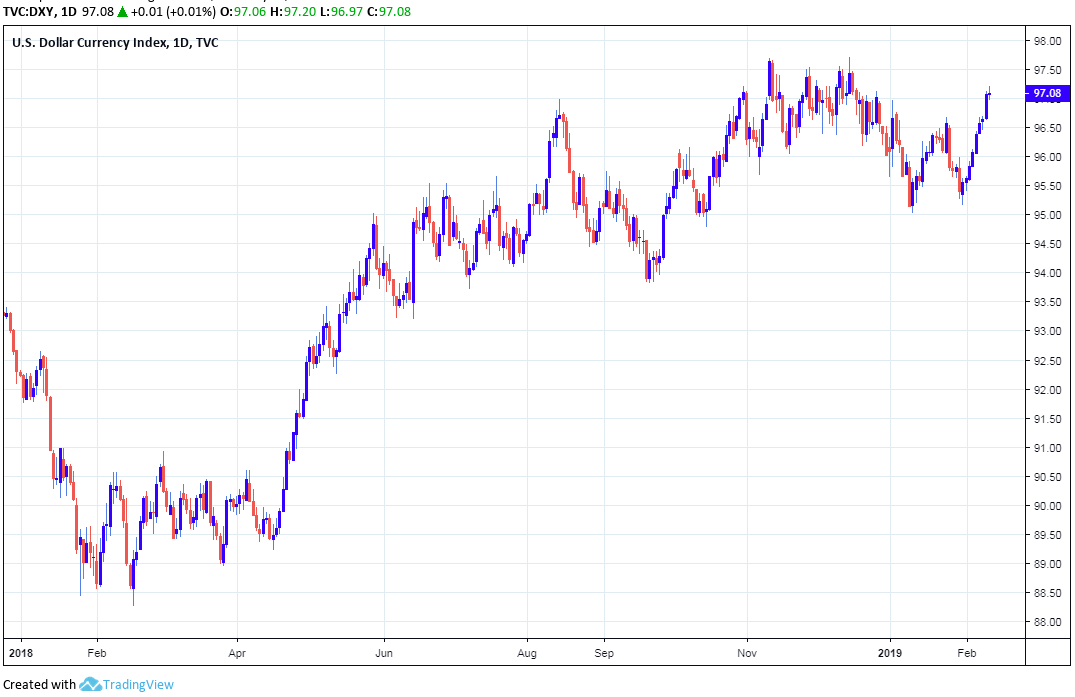Open the TradingView link in footer
The height and width of the screenshot is (697, 1075).
138,685
